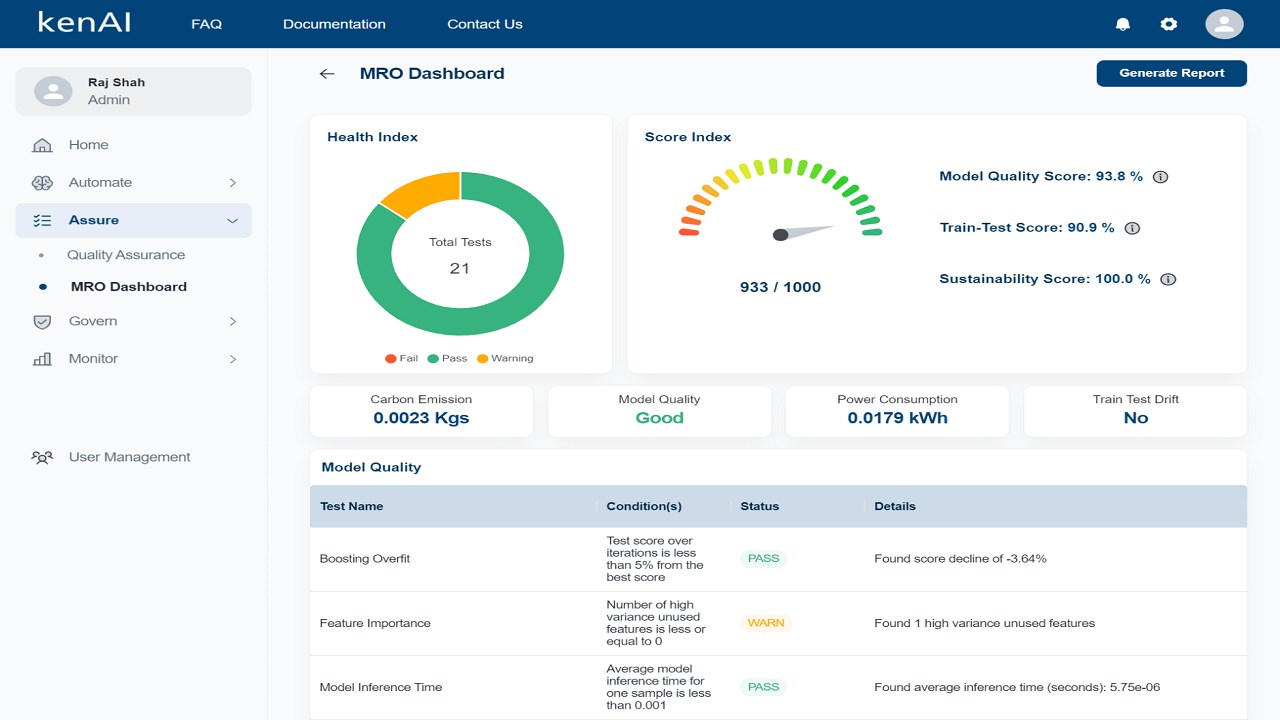The image size is (1280, 720).
Task: Click the Monitor bar chart icon
Action: (x=42, y=359)
